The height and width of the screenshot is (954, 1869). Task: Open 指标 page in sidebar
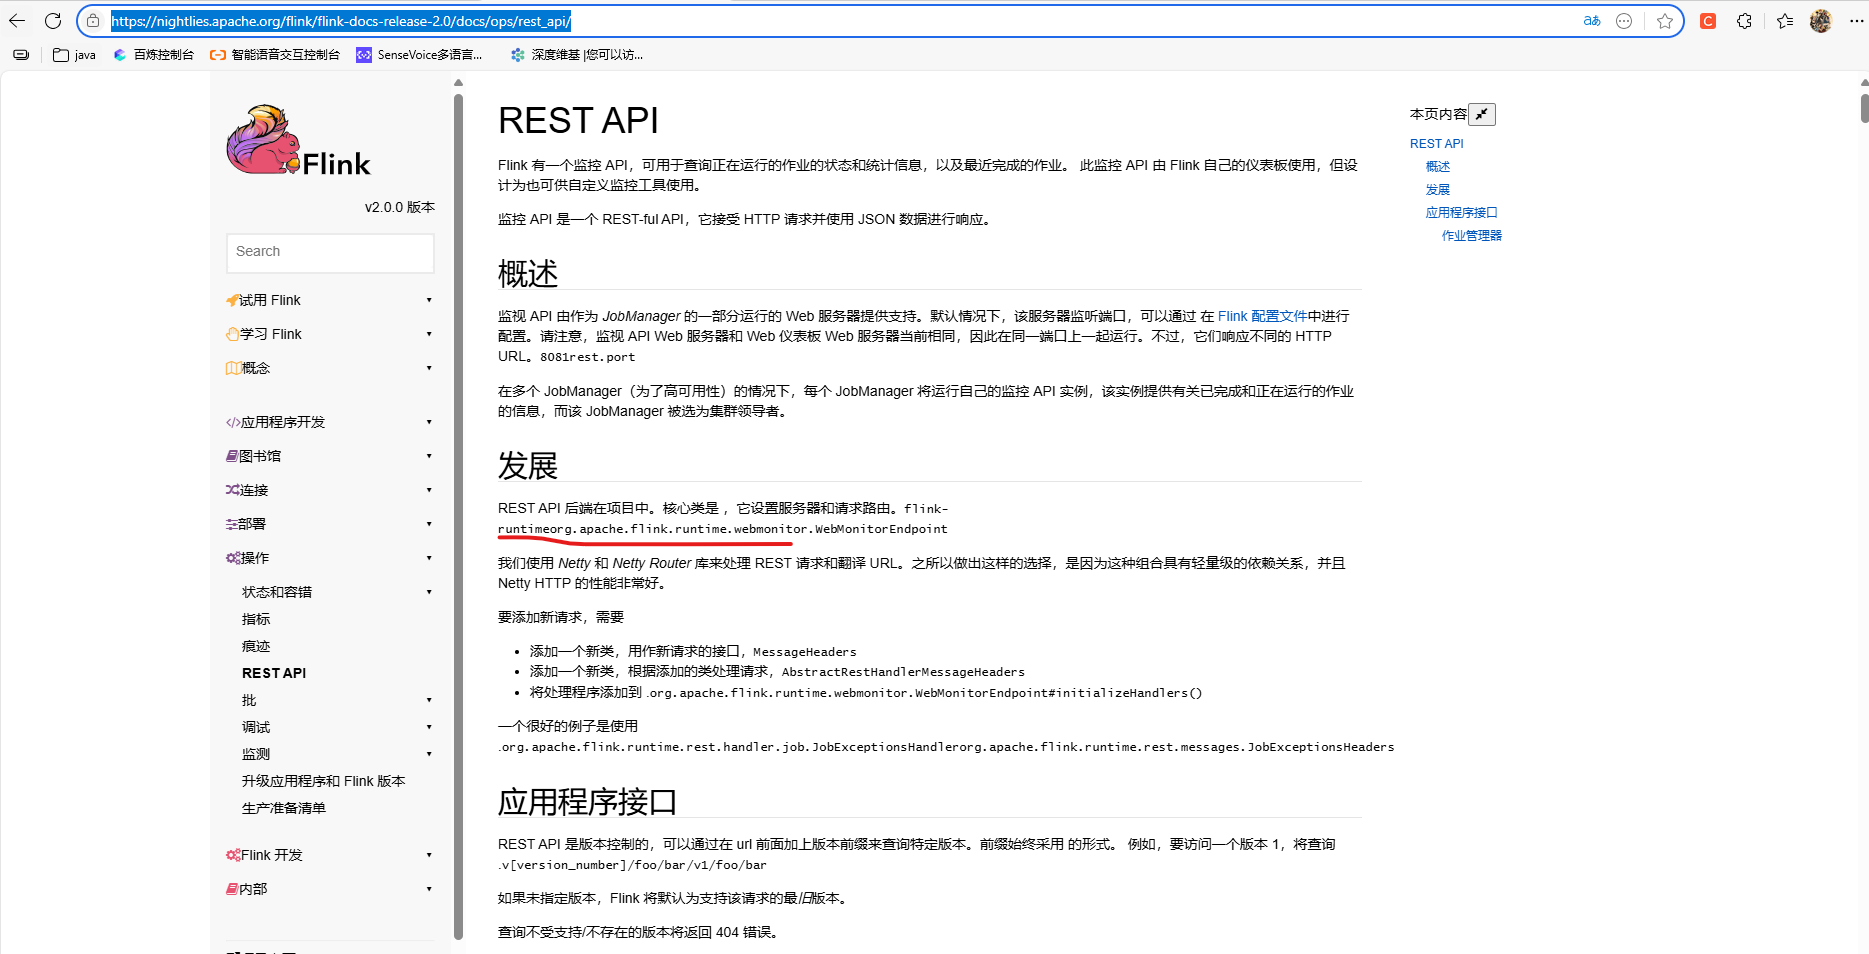(x=256, y=619)
